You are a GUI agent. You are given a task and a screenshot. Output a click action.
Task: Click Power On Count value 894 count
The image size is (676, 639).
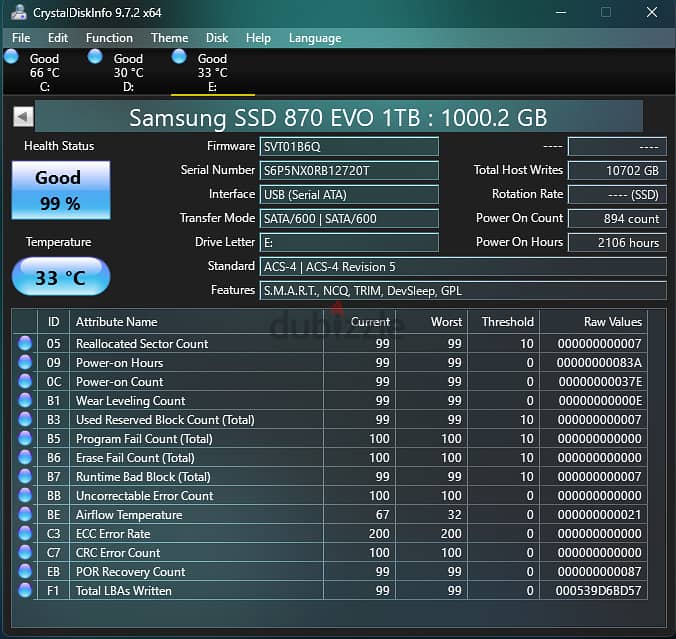[x=617, y=219]
